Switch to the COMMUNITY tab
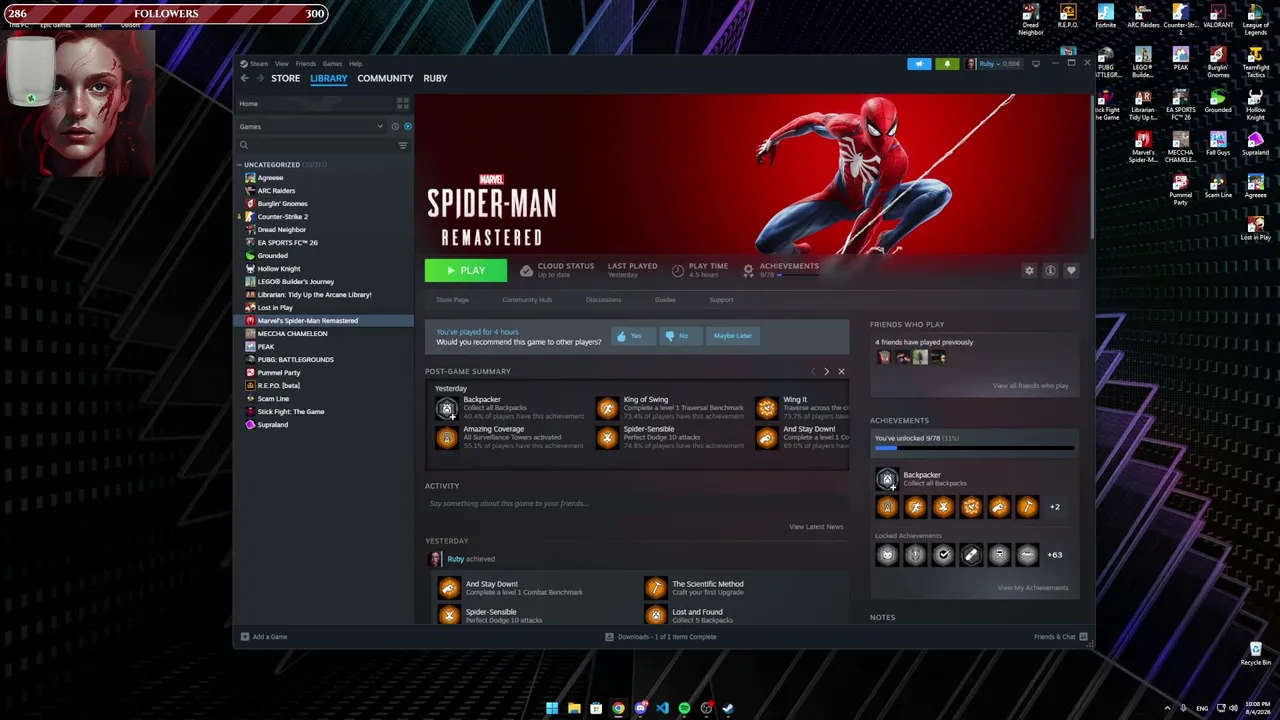This screenshot has width=1280, height=720. click(385, 78)
